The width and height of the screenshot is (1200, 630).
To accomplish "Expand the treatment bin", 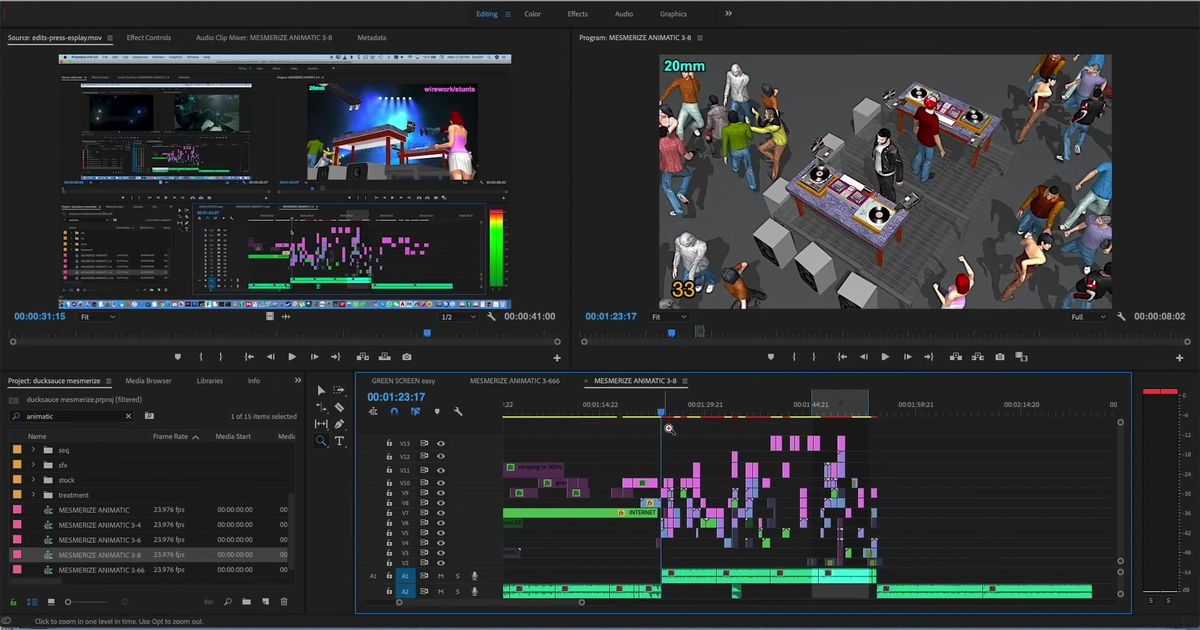I will click(33, 495).
